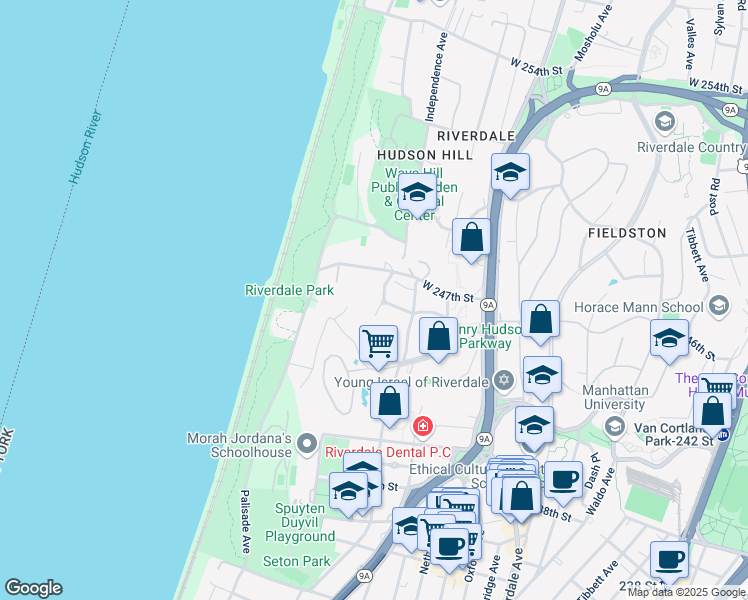Click the Riverdale Country school pin
Viewport: 748px width, 600px height.
tap(664, 122)
